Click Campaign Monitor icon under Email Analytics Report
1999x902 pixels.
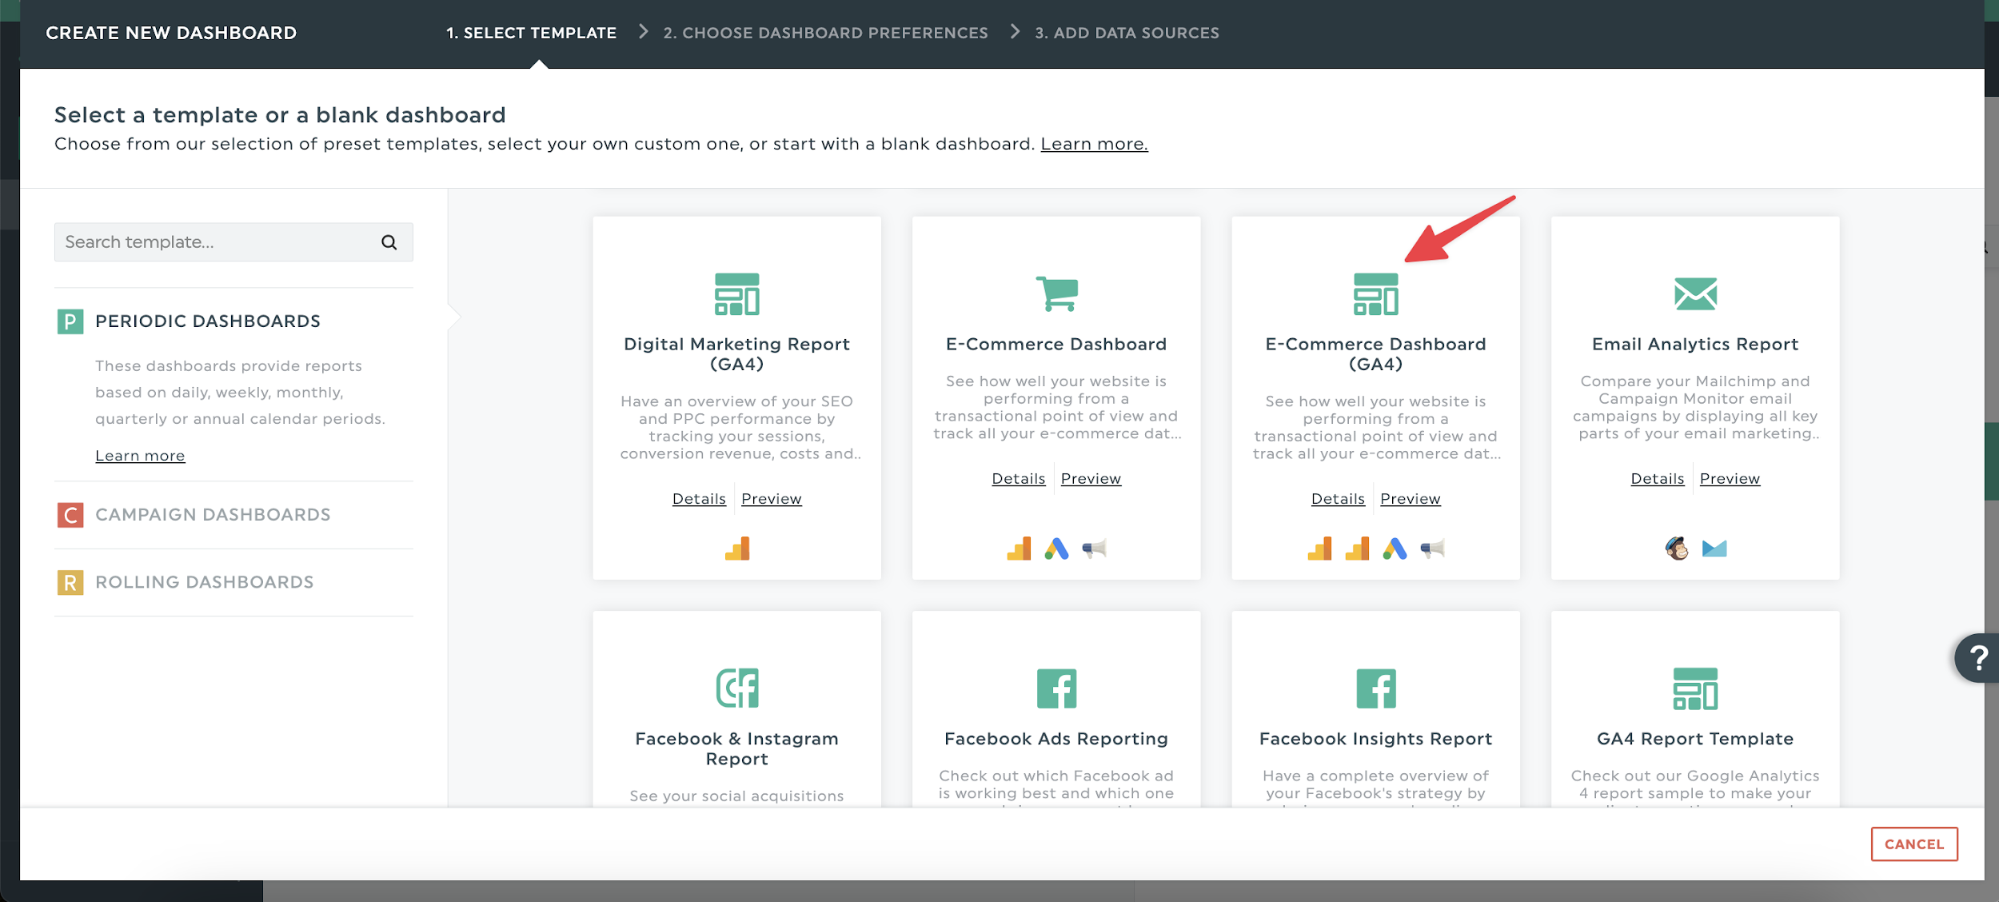[x=1714, y=548]
